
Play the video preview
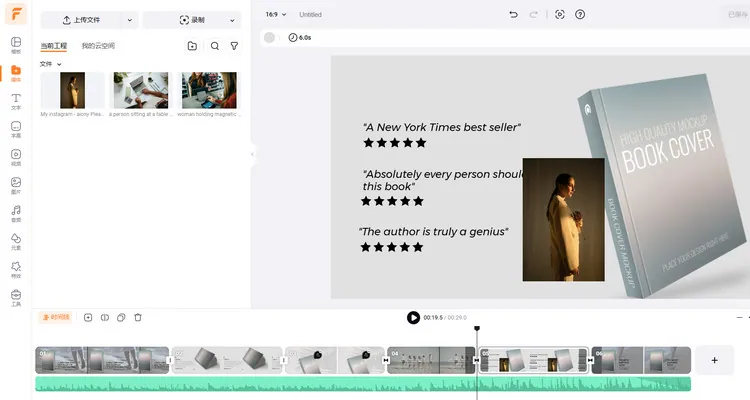tap(413, 317)
